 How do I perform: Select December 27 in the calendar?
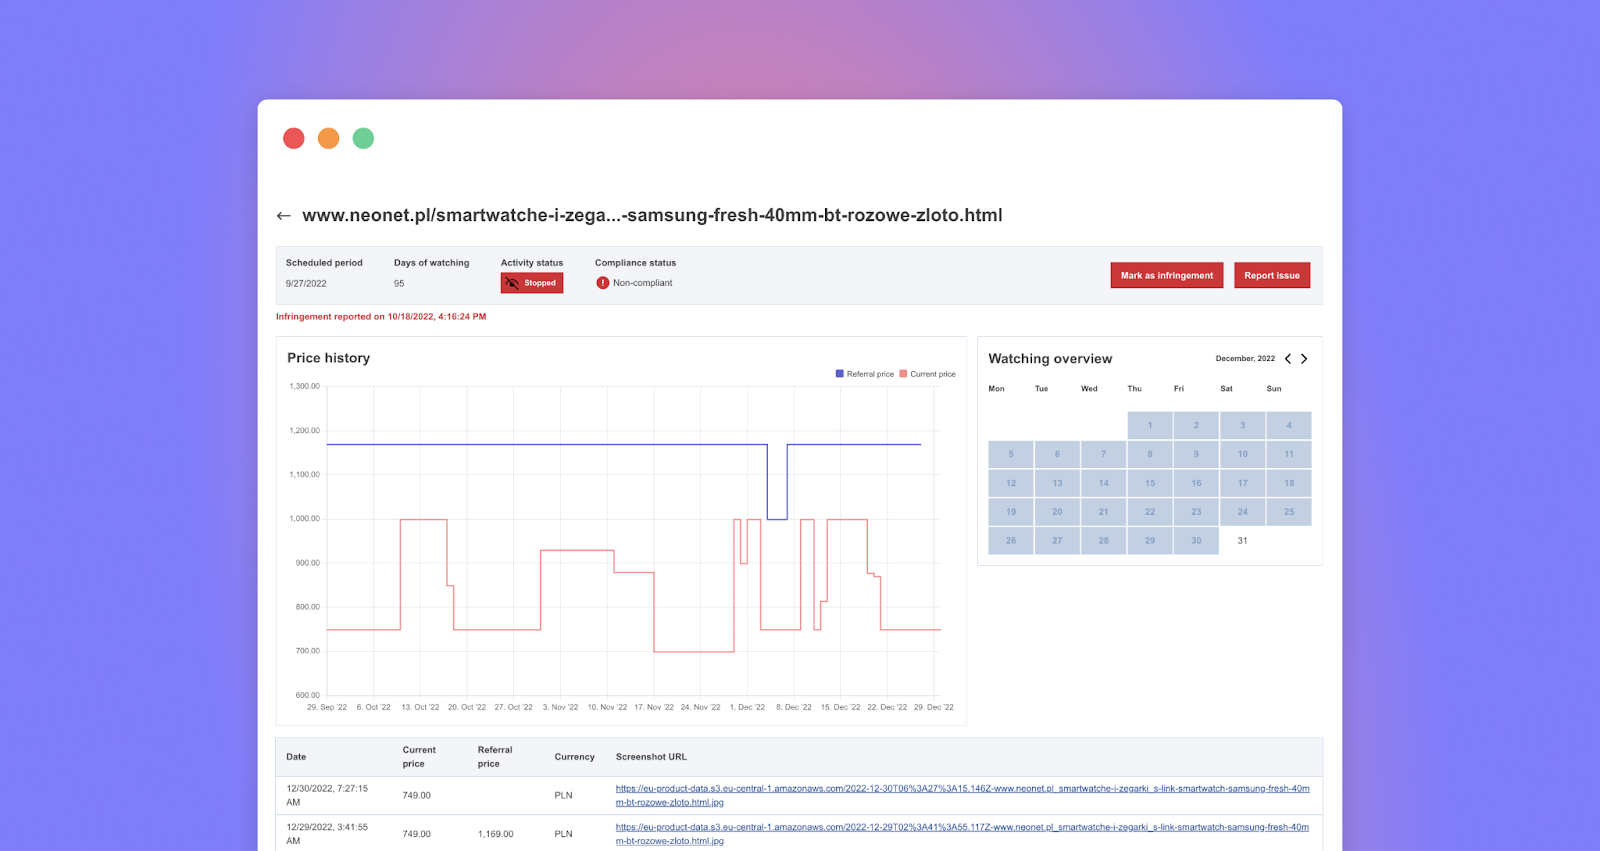1057,541
